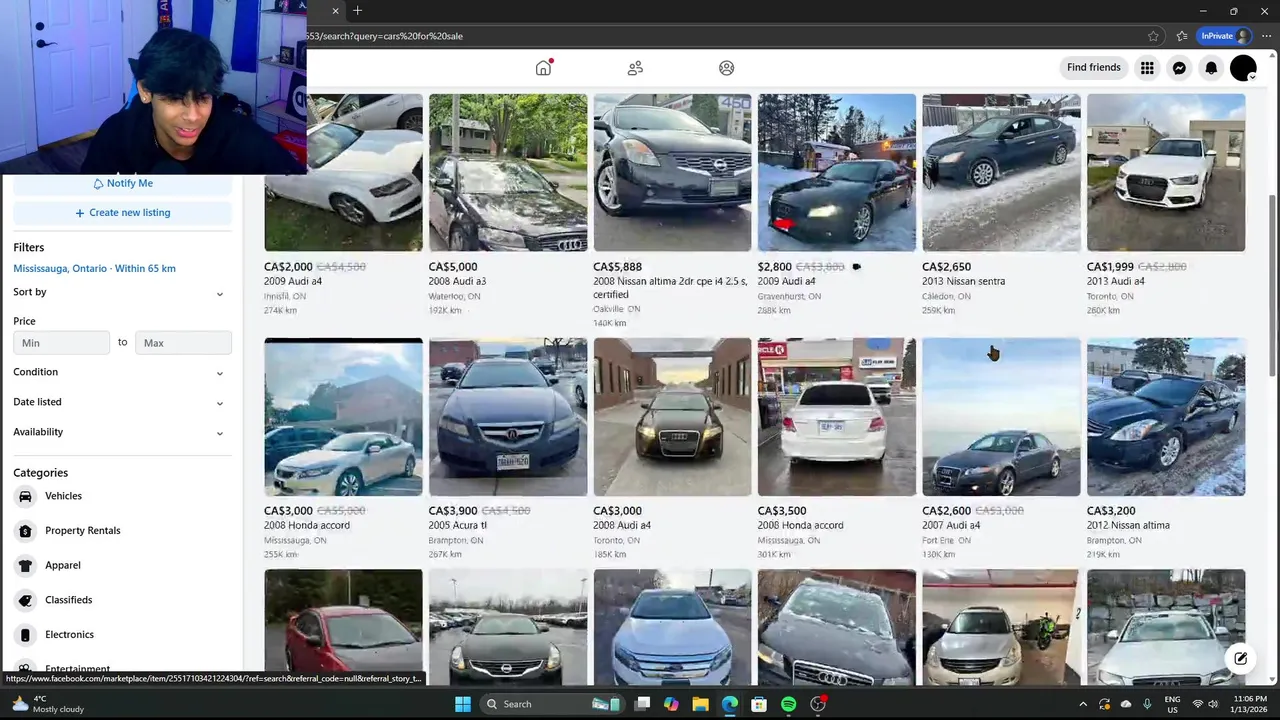The height and width of the screenshot is (720, 1280).
Task: Close the current browser tab
Action: tap(335, 11)
